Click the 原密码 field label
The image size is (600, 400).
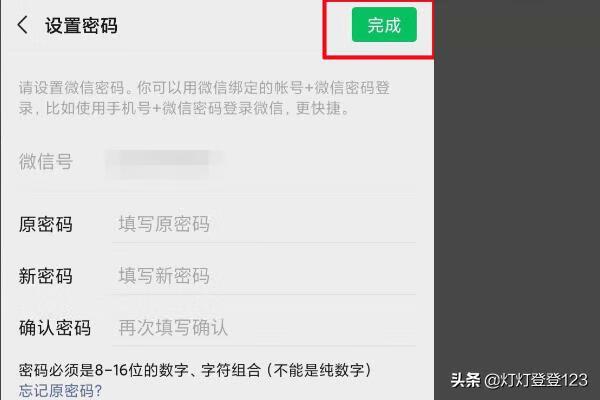point(46,224)
